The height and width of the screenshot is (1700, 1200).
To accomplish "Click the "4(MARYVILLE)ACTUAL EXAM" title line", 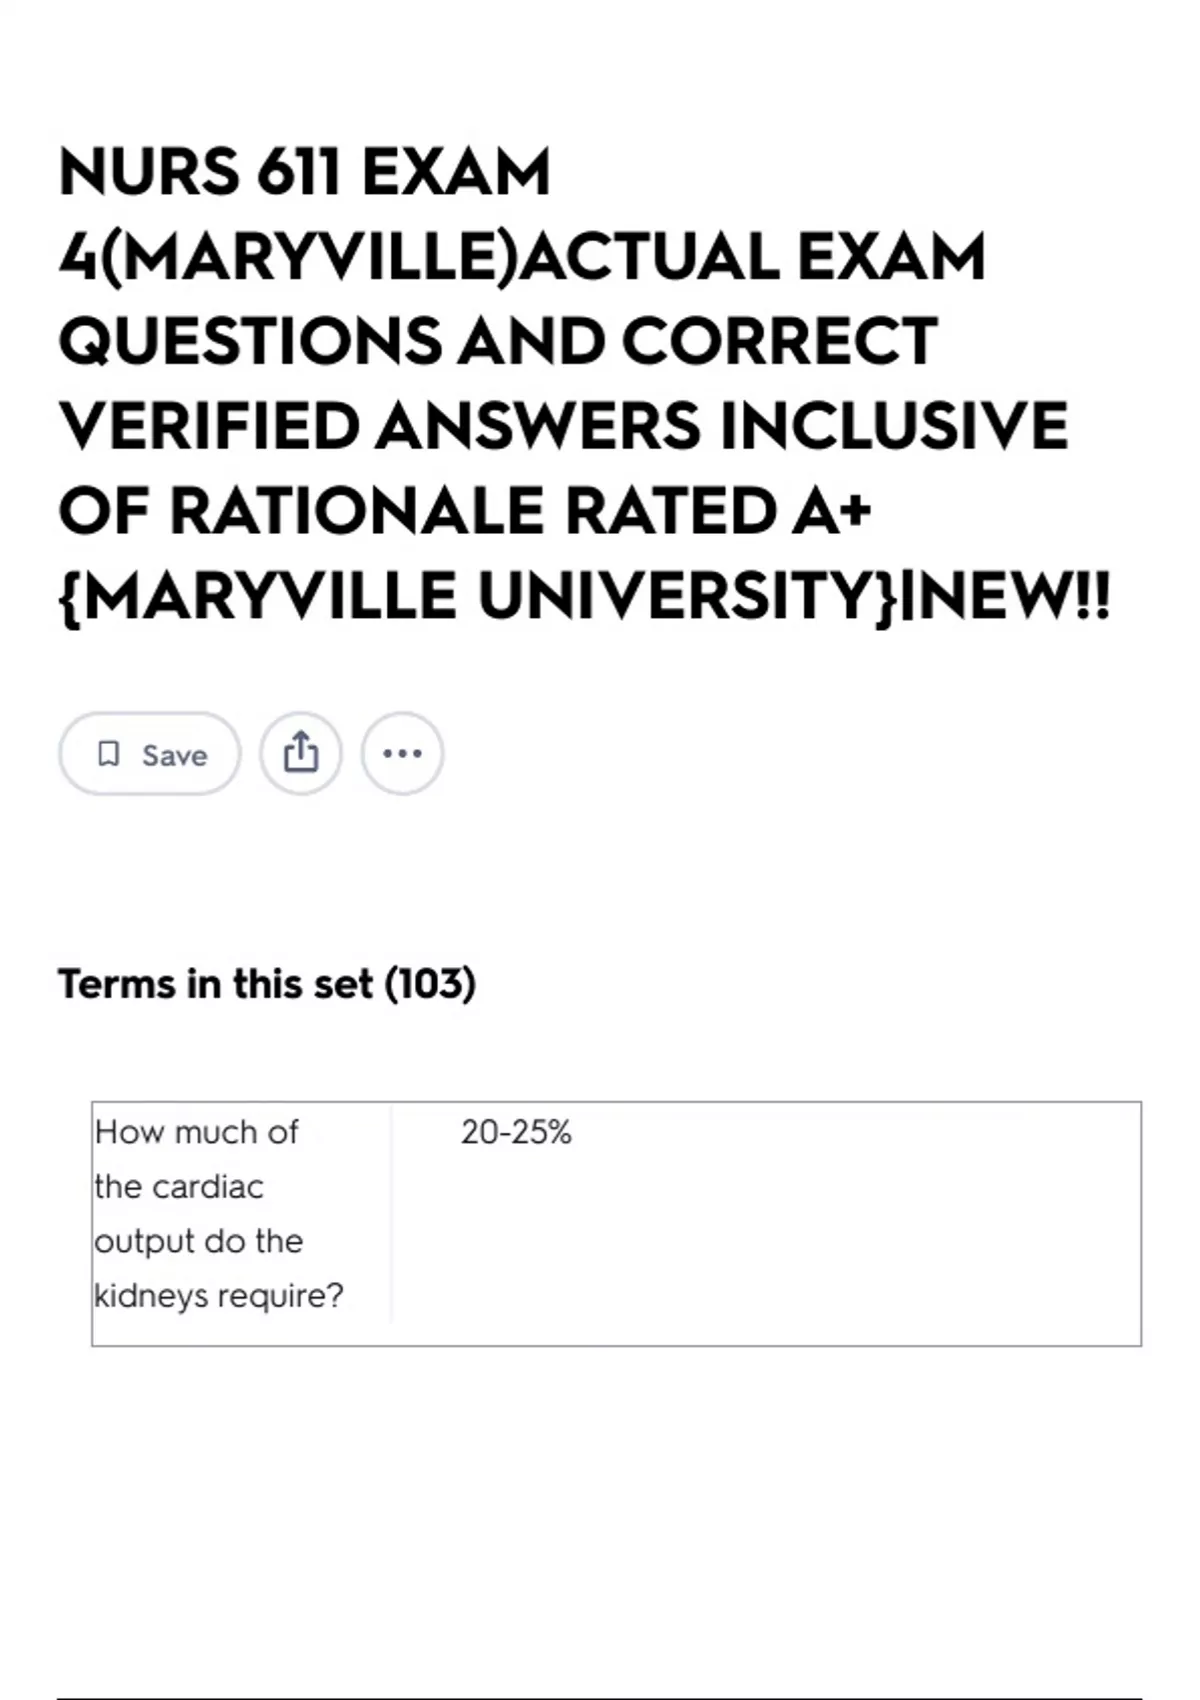I will click(x=522, y=257).
